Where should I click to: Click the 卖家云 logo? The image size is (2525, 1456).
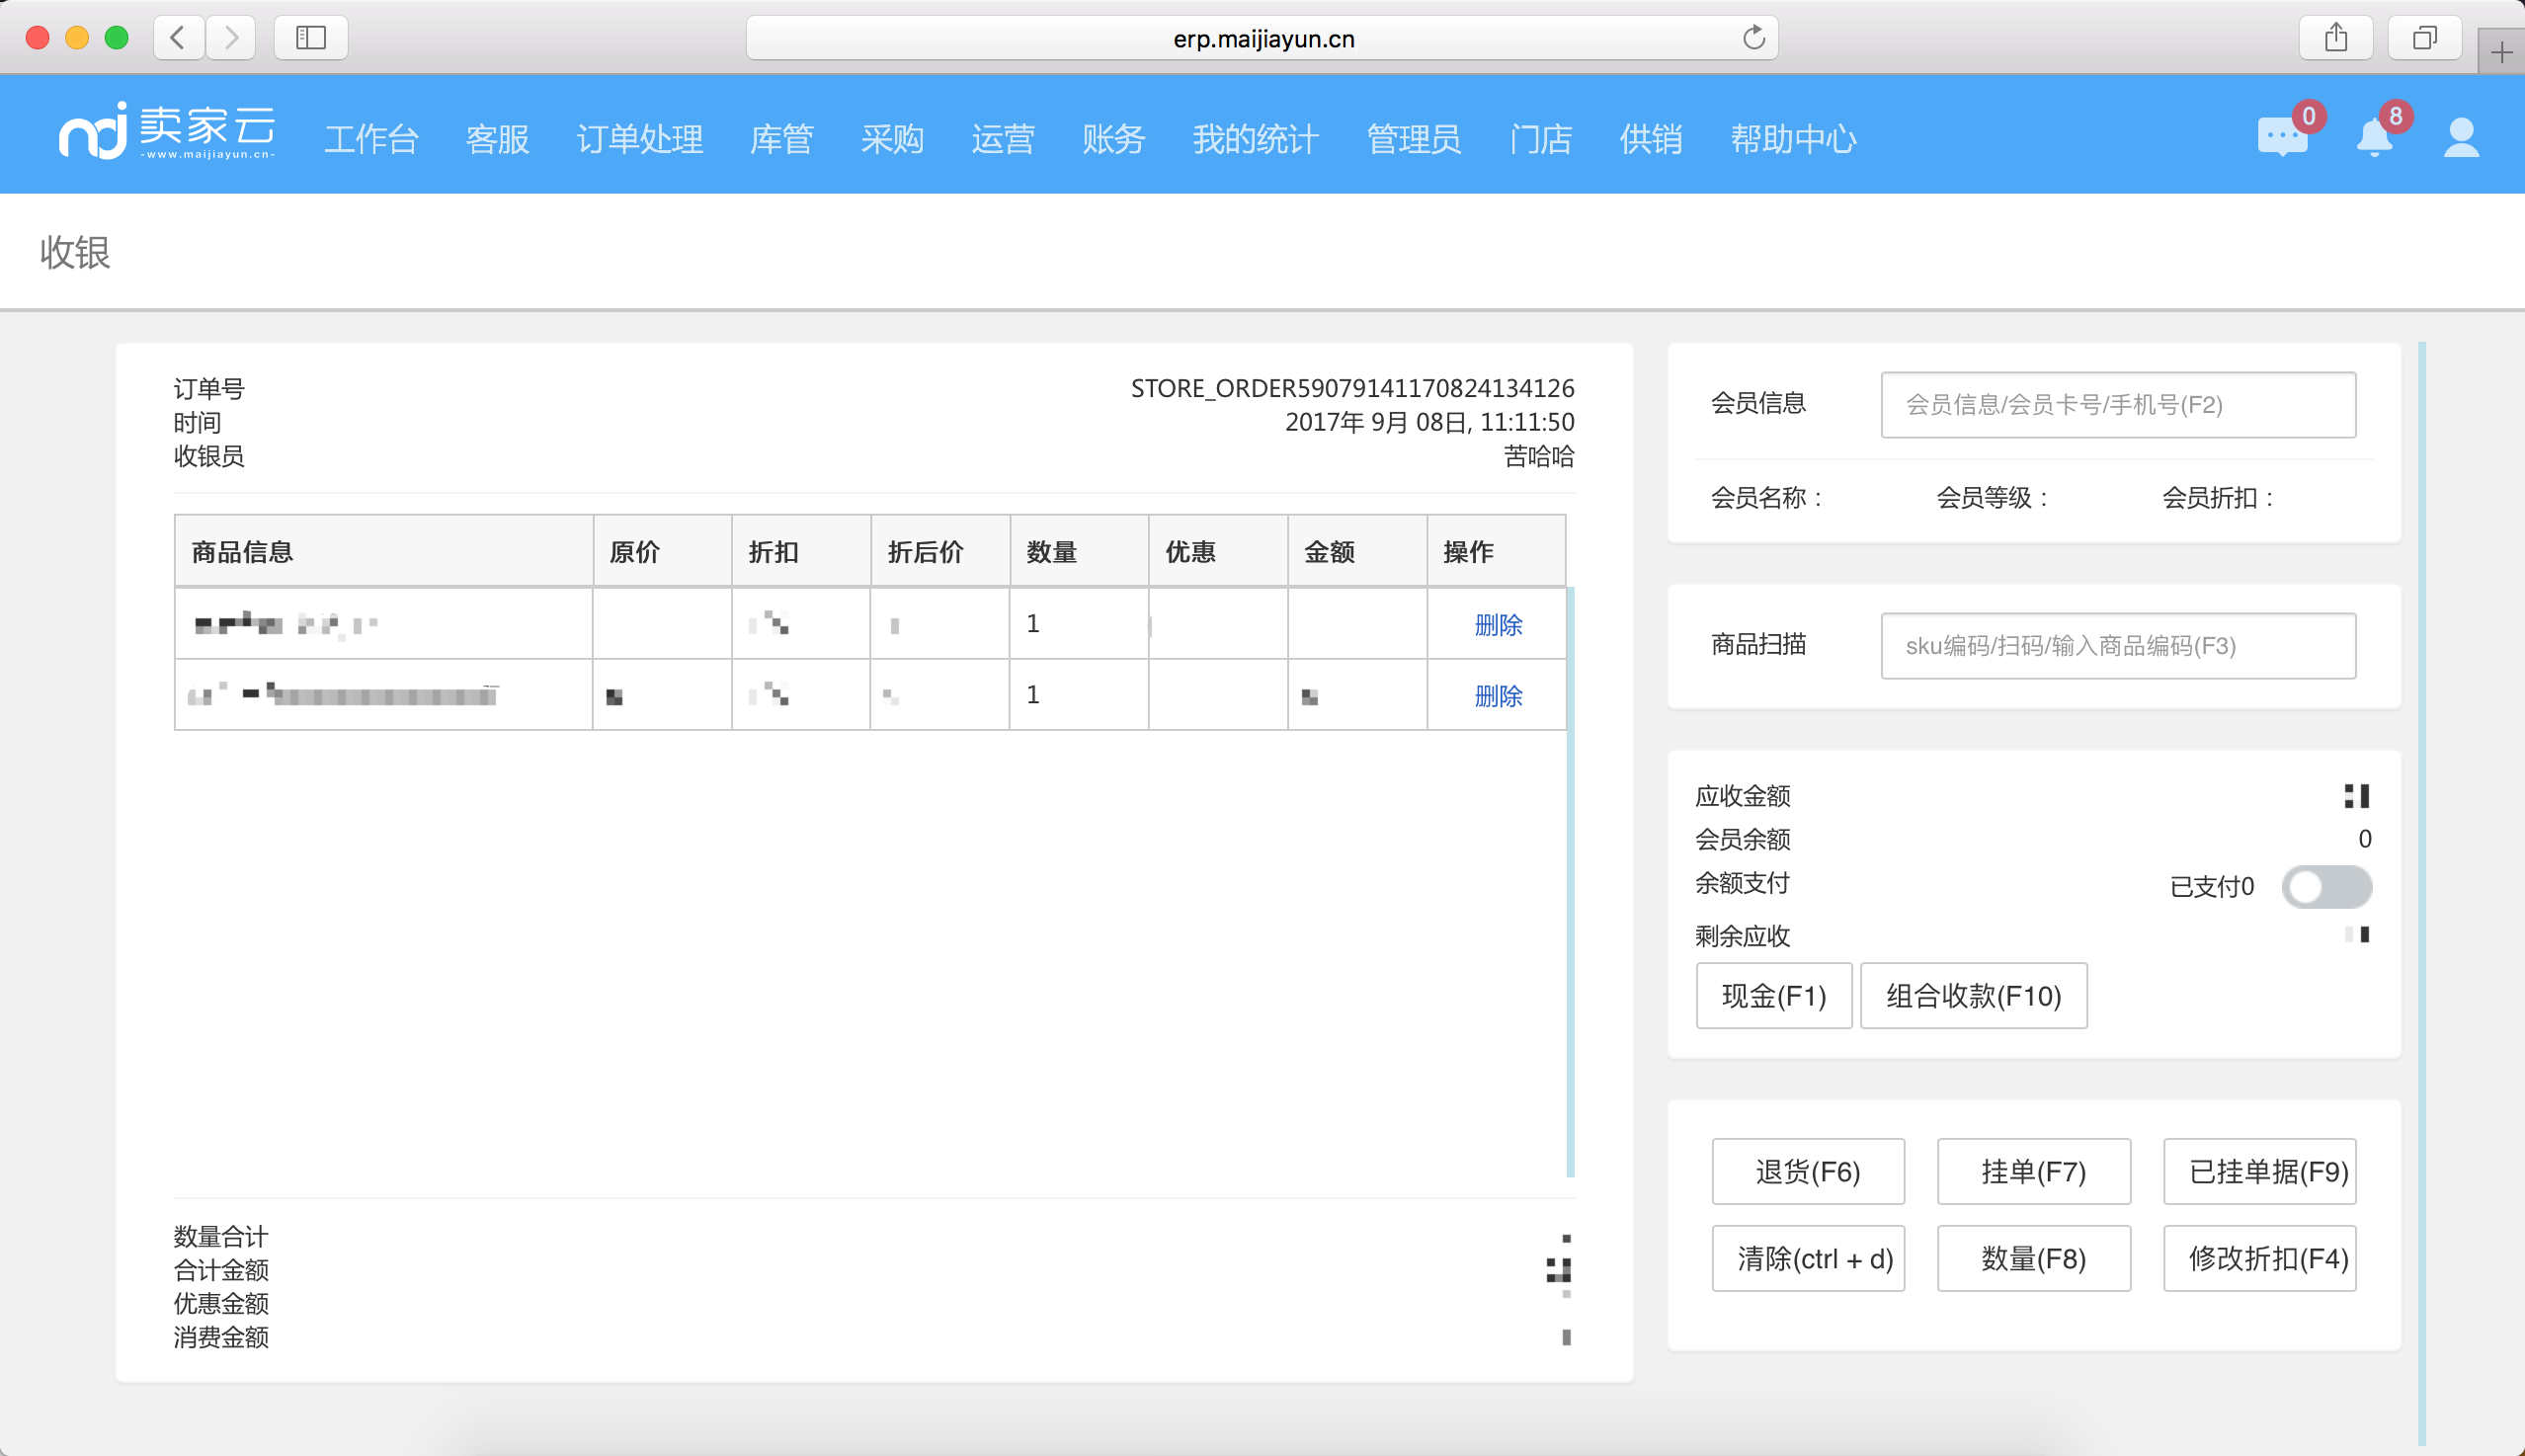(x=167, y=131)
